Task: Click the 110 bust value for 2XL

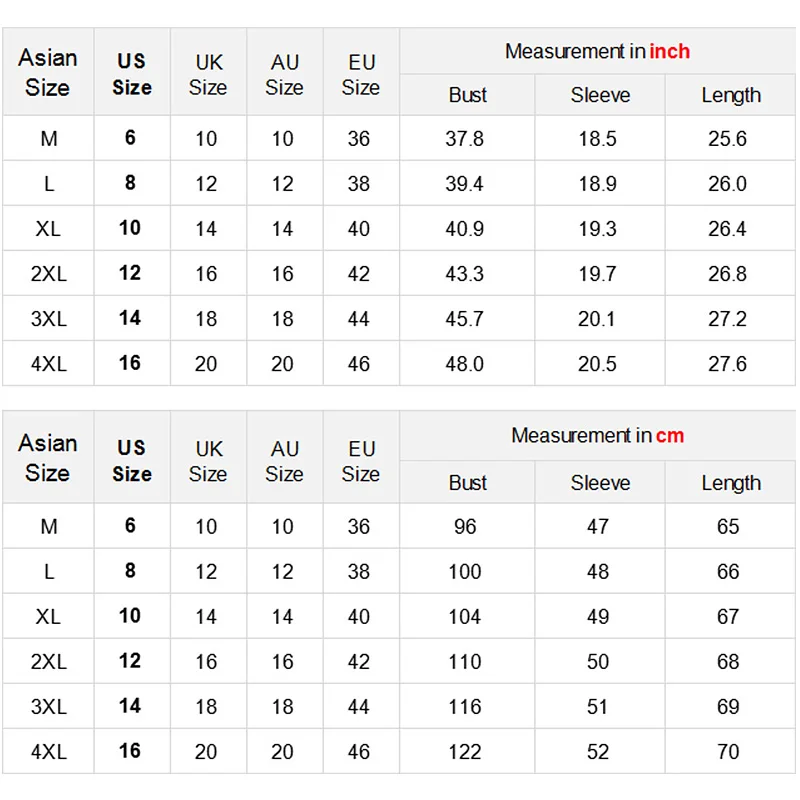Action: (465, 662)
